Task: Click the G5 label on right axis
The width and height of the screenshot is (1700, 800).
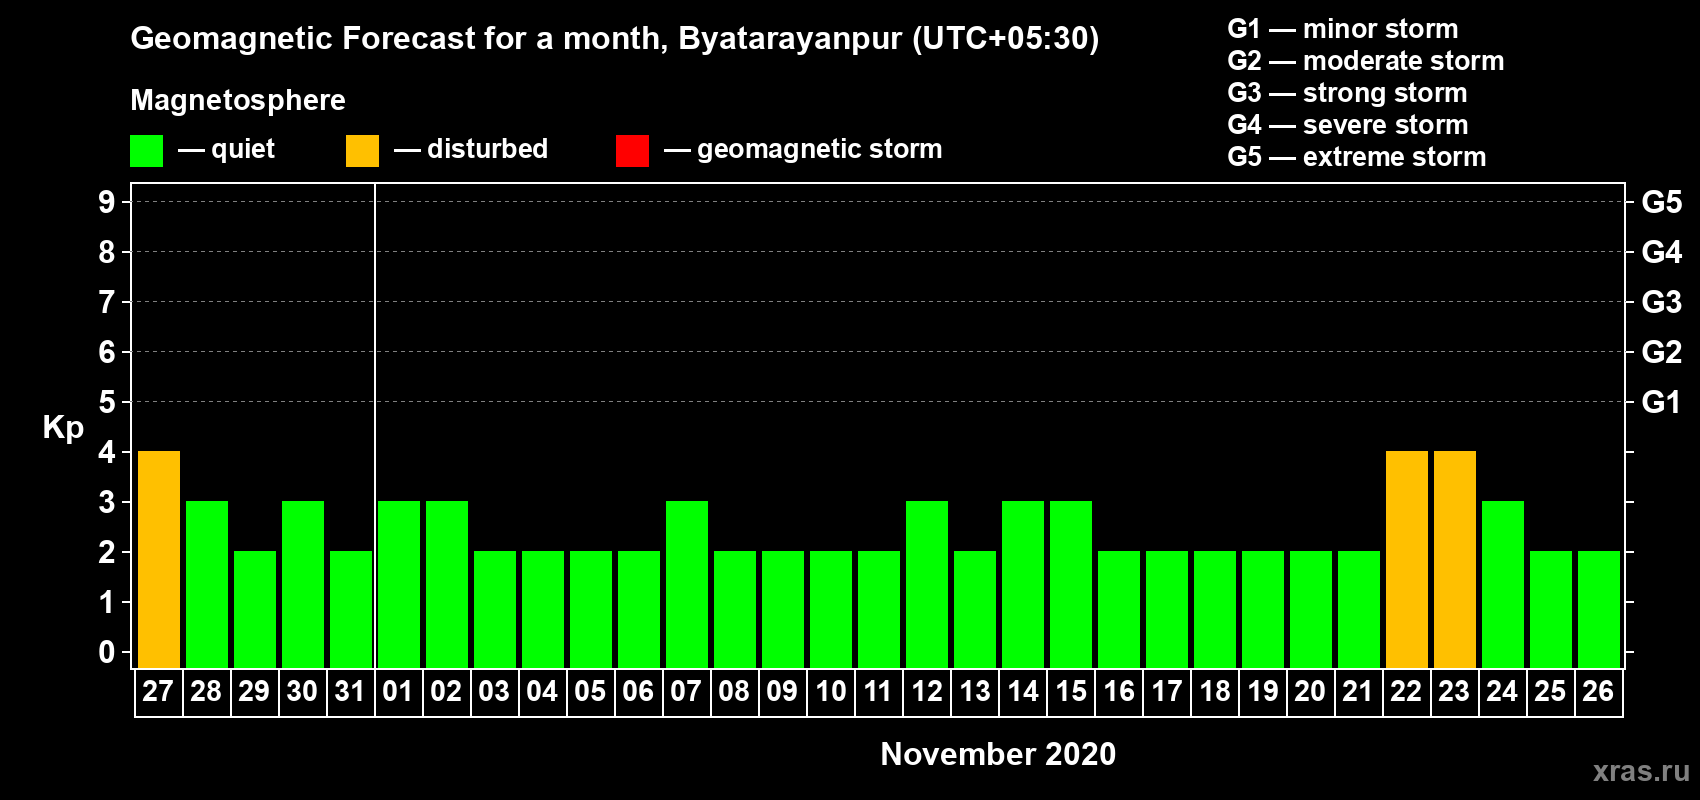Action: click(1662, 202)
